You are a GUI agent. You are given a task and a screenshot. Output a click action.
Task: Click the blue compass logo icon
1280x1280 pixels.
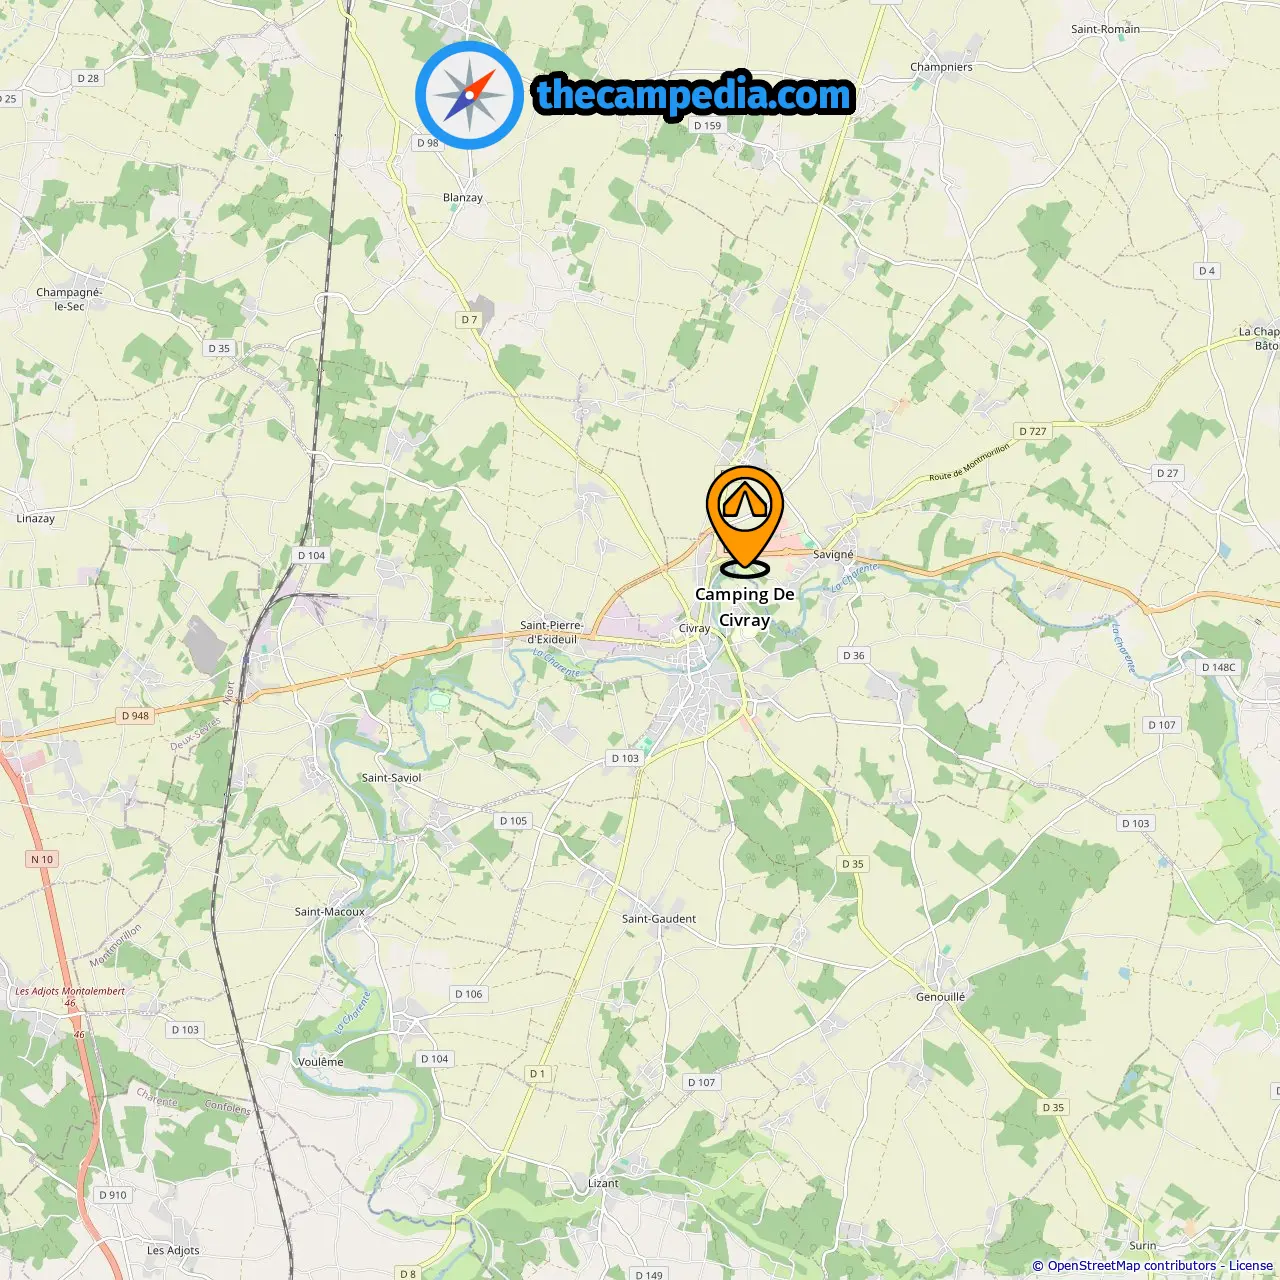469,96
